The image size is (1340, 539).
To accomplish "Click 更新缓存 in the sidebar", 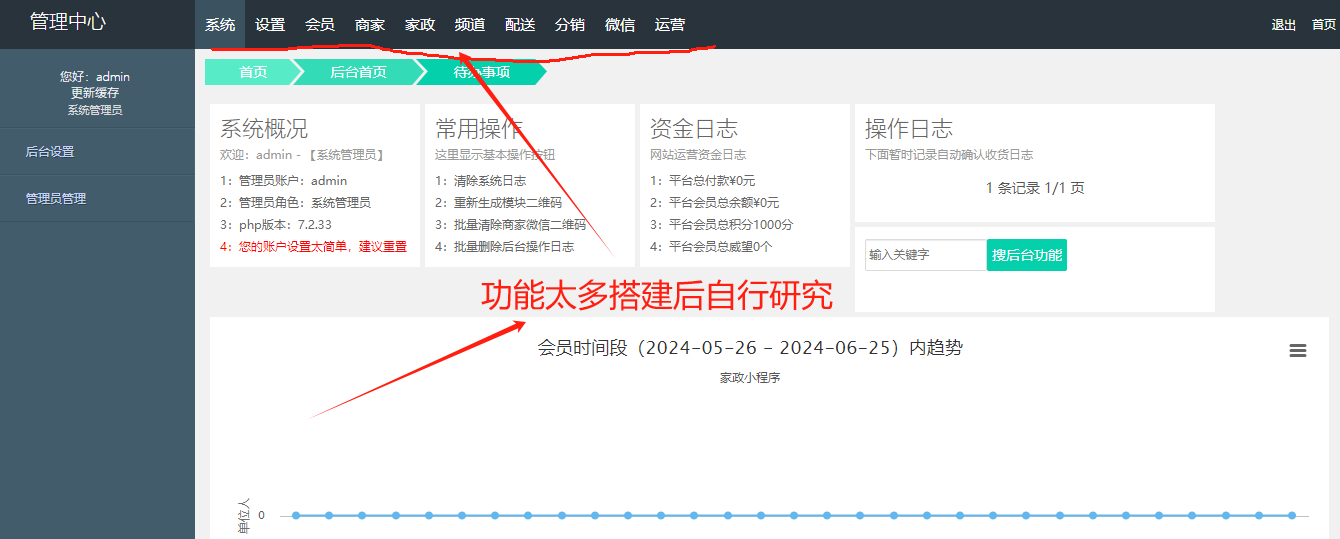I will (95, 93).
